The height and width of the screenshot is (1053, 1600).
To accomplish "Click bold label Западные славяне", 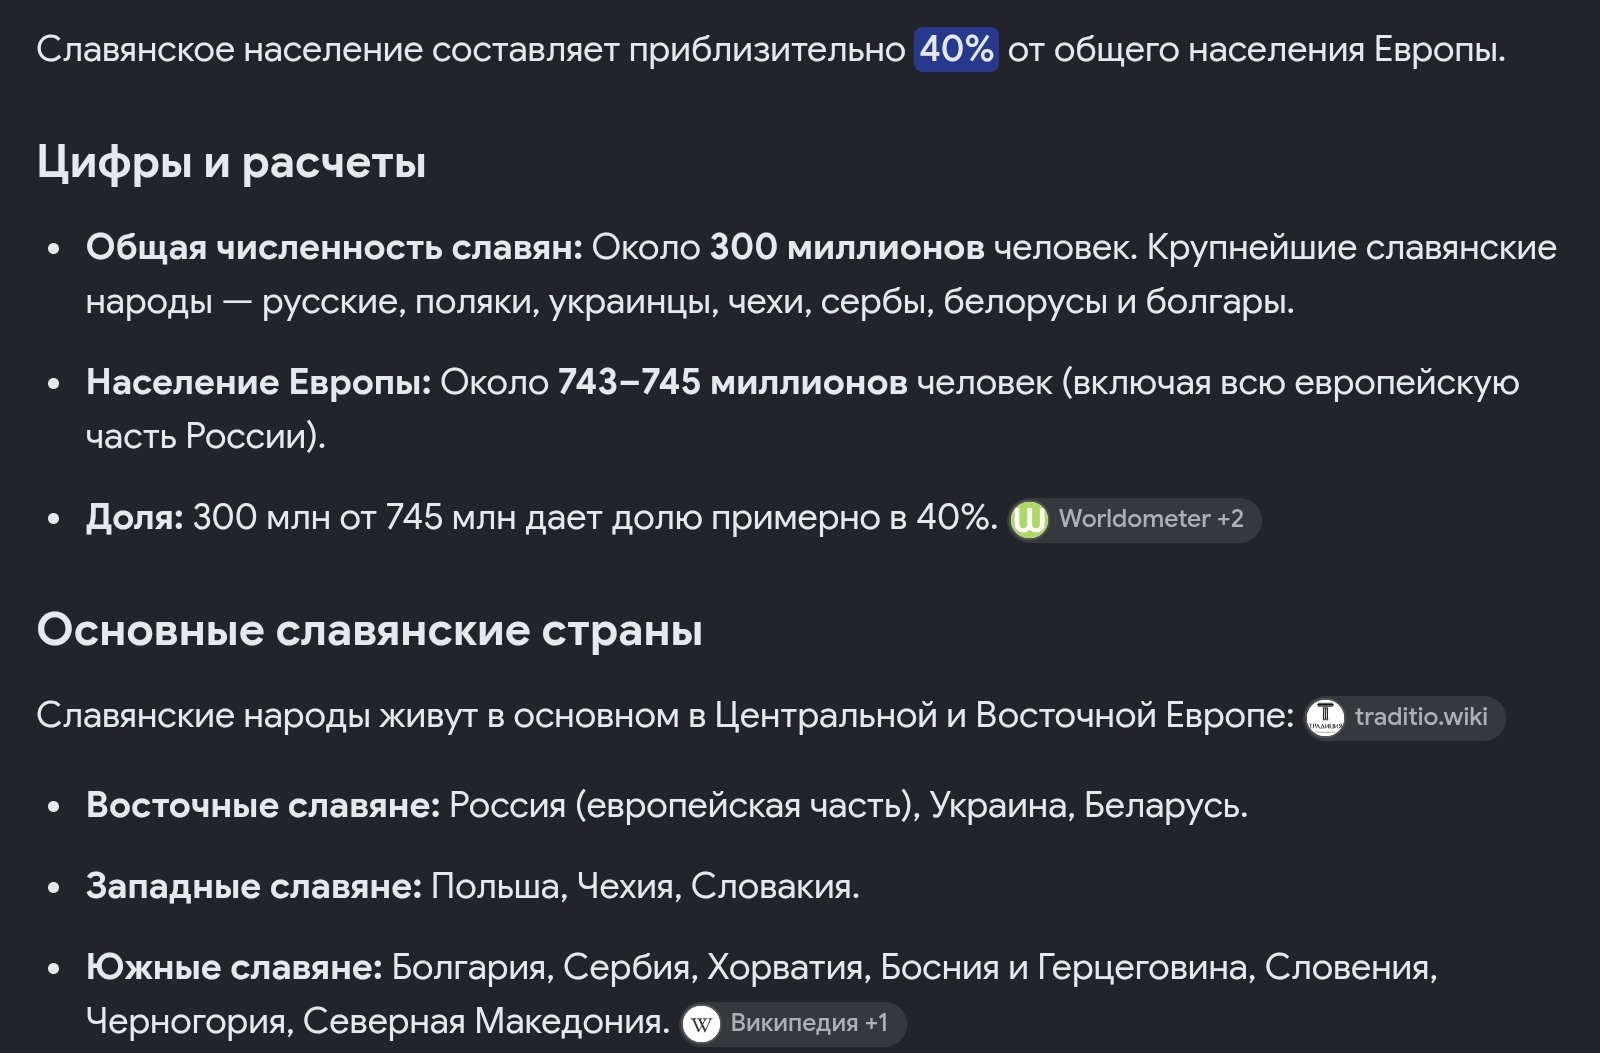I will (254, 886).
